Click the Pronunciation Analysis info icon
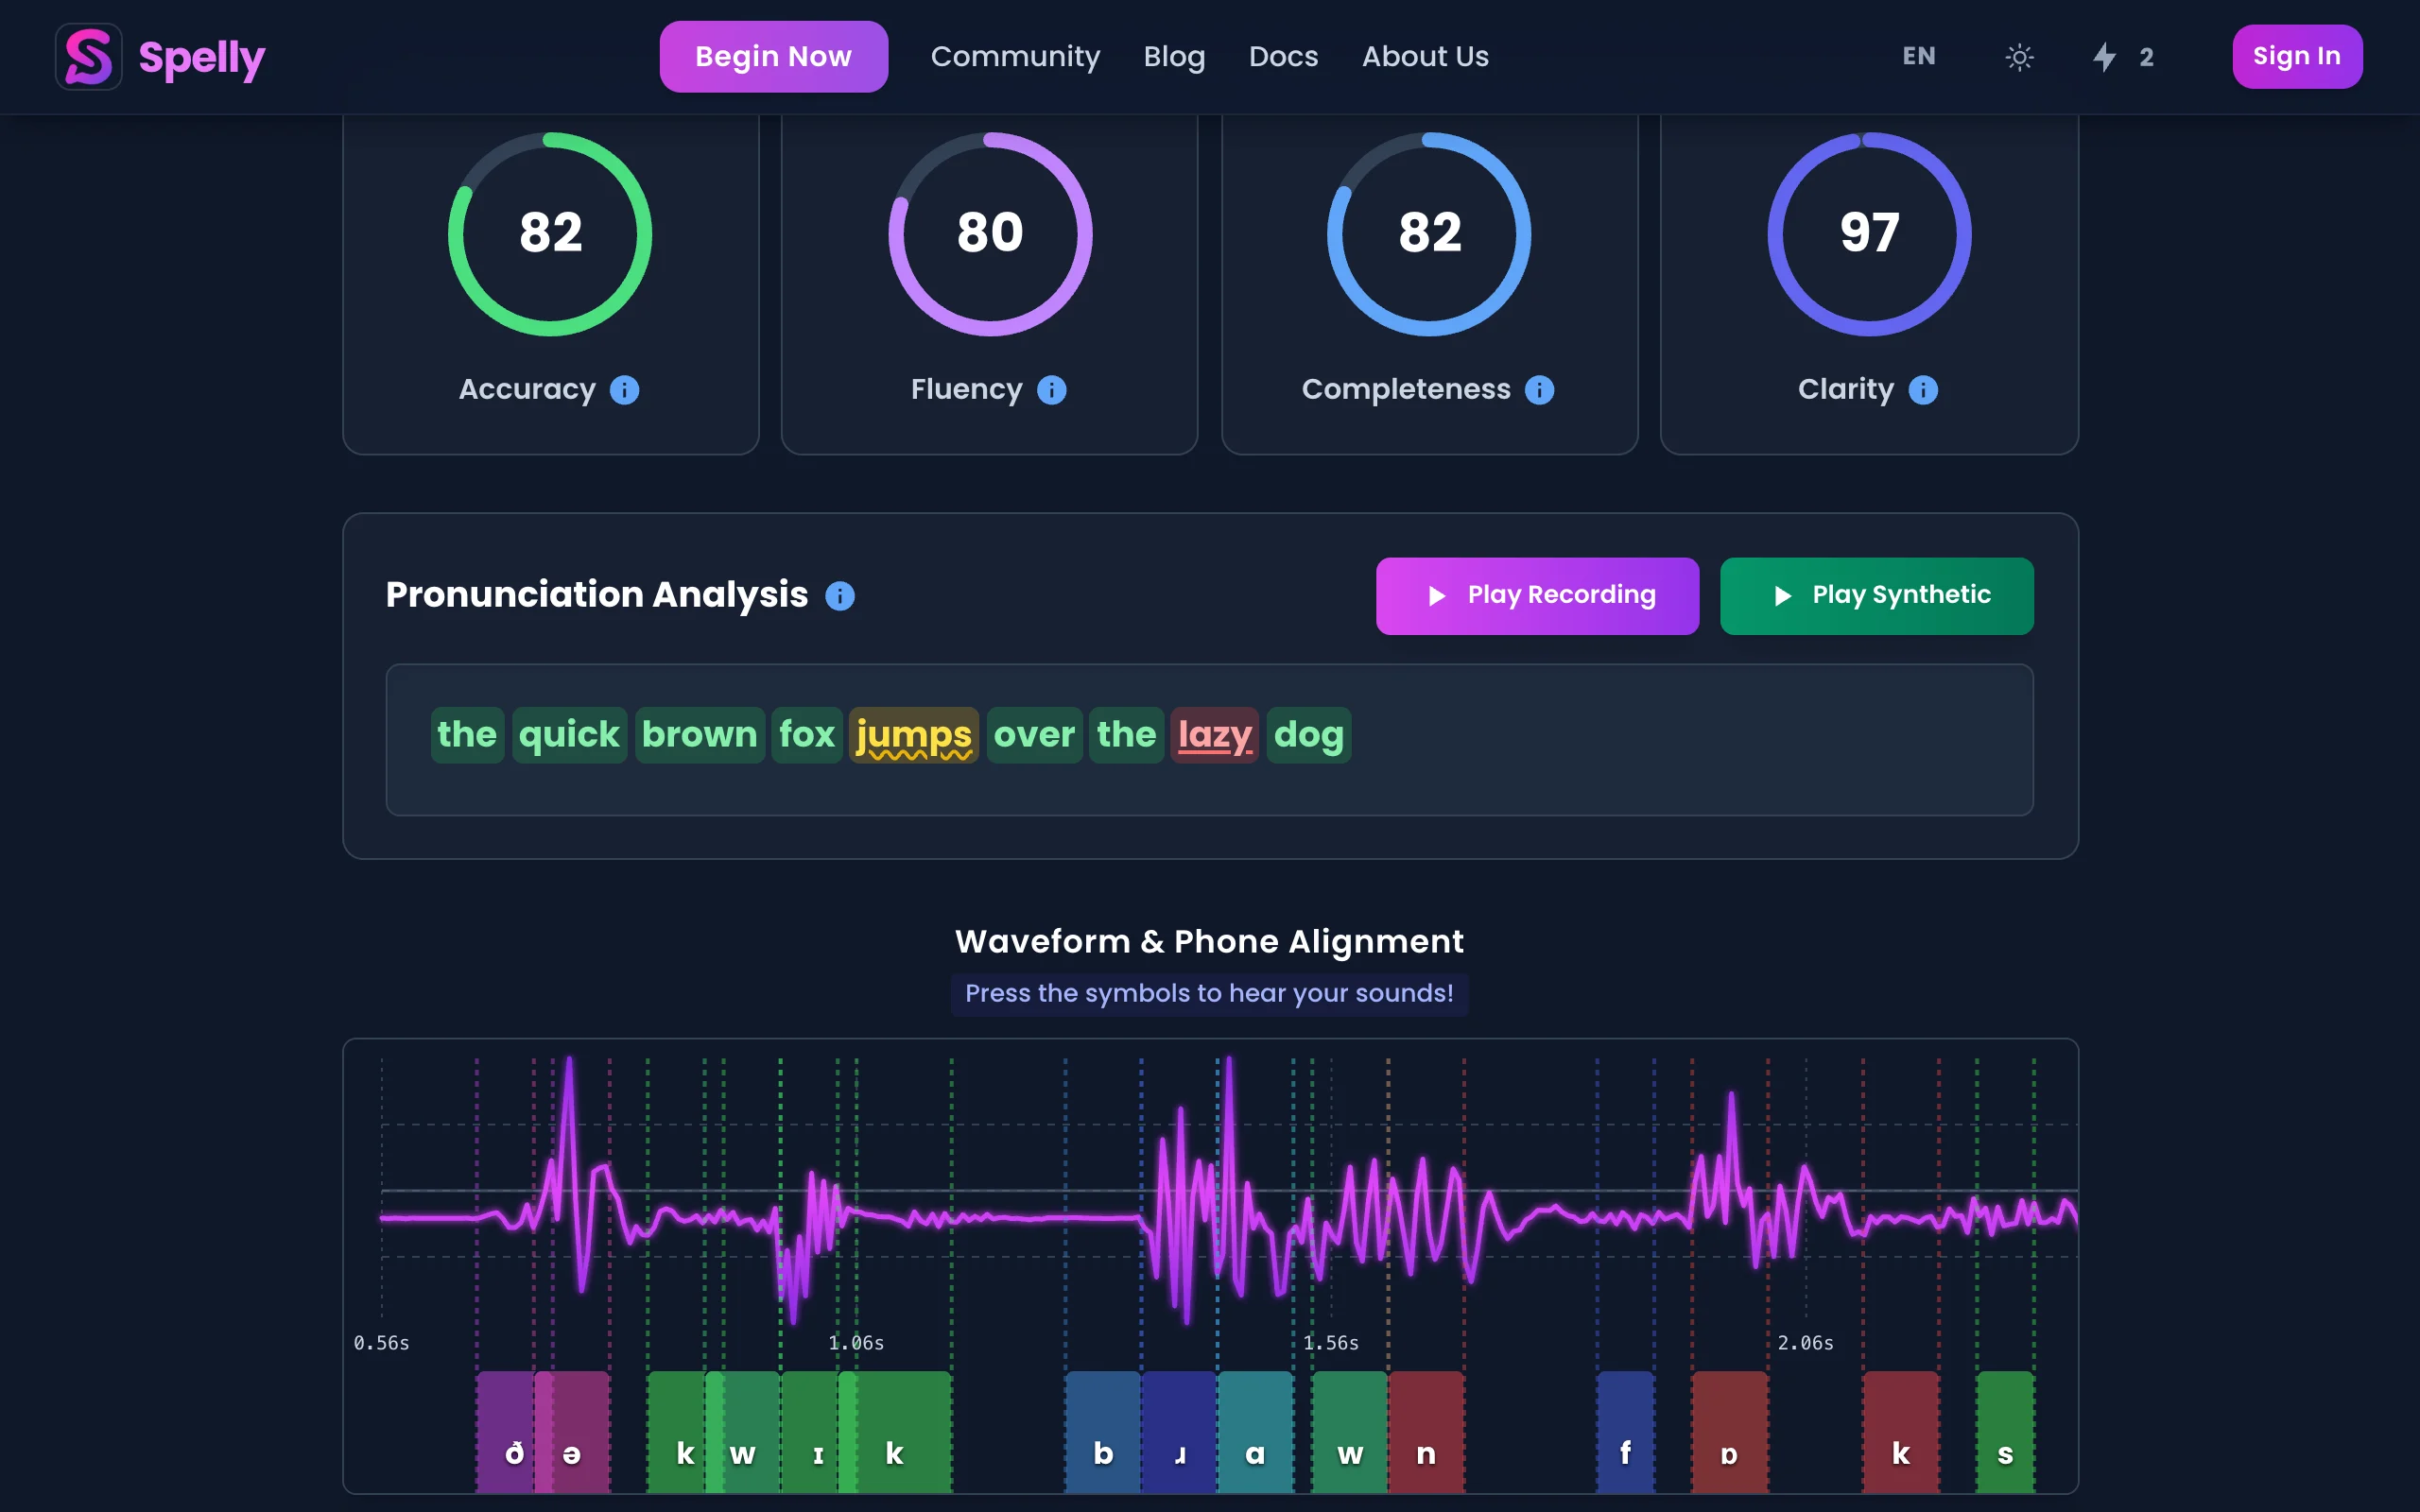This screenshot has width=2420, height=1512. [x=840, y=596]
